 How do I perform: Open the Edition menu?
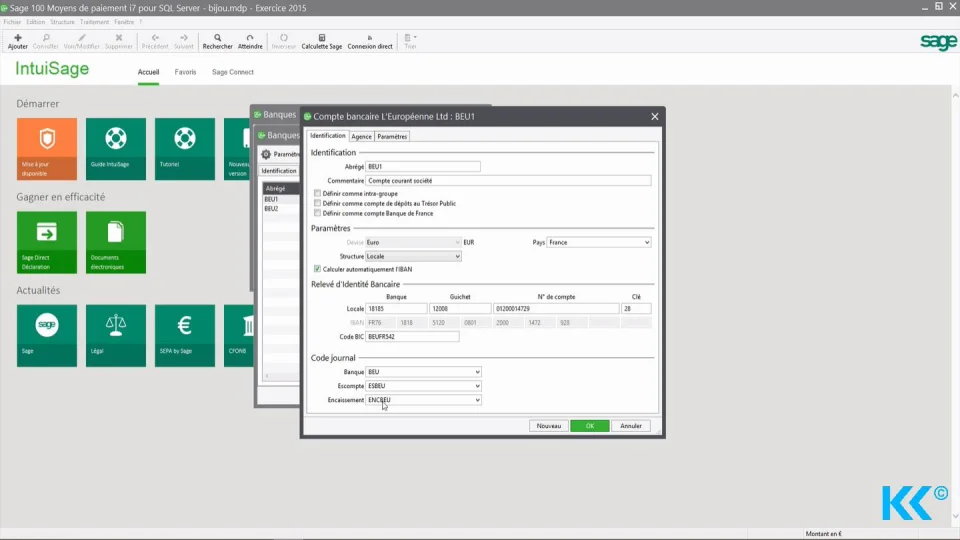pos(36,22)
